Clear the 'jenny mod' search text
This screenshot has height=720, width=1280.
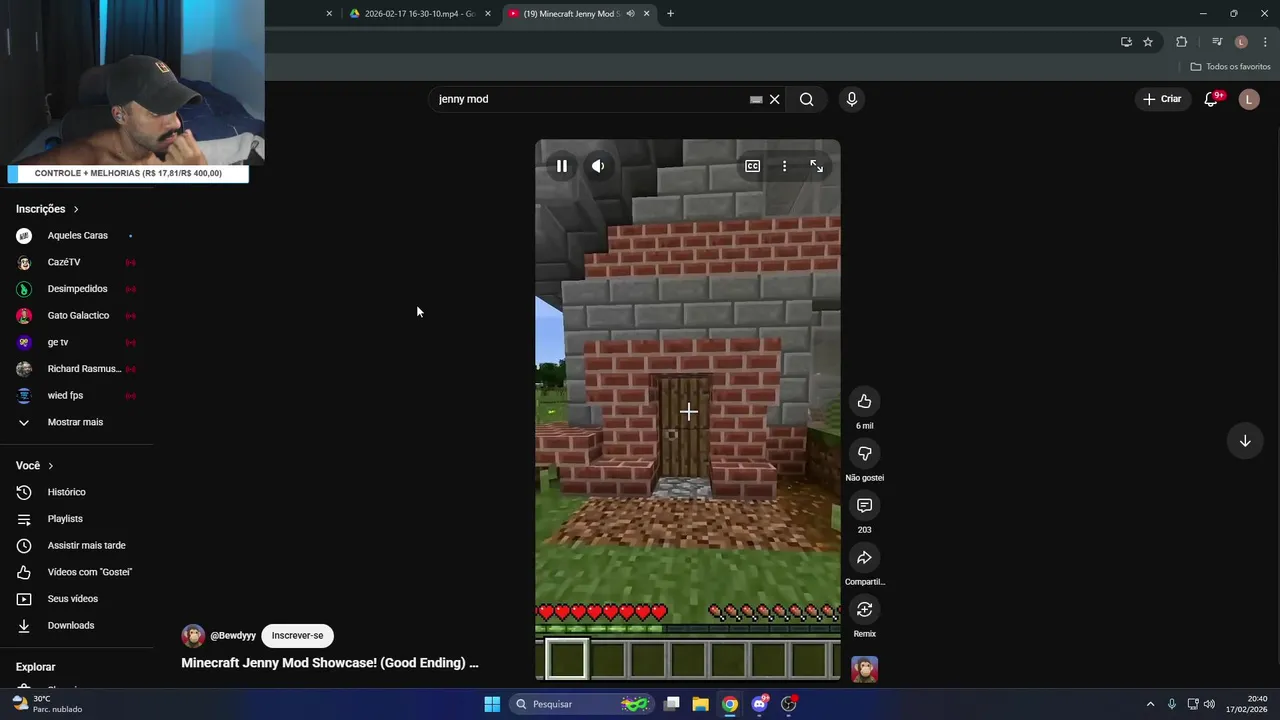click(x=774, y=99)
